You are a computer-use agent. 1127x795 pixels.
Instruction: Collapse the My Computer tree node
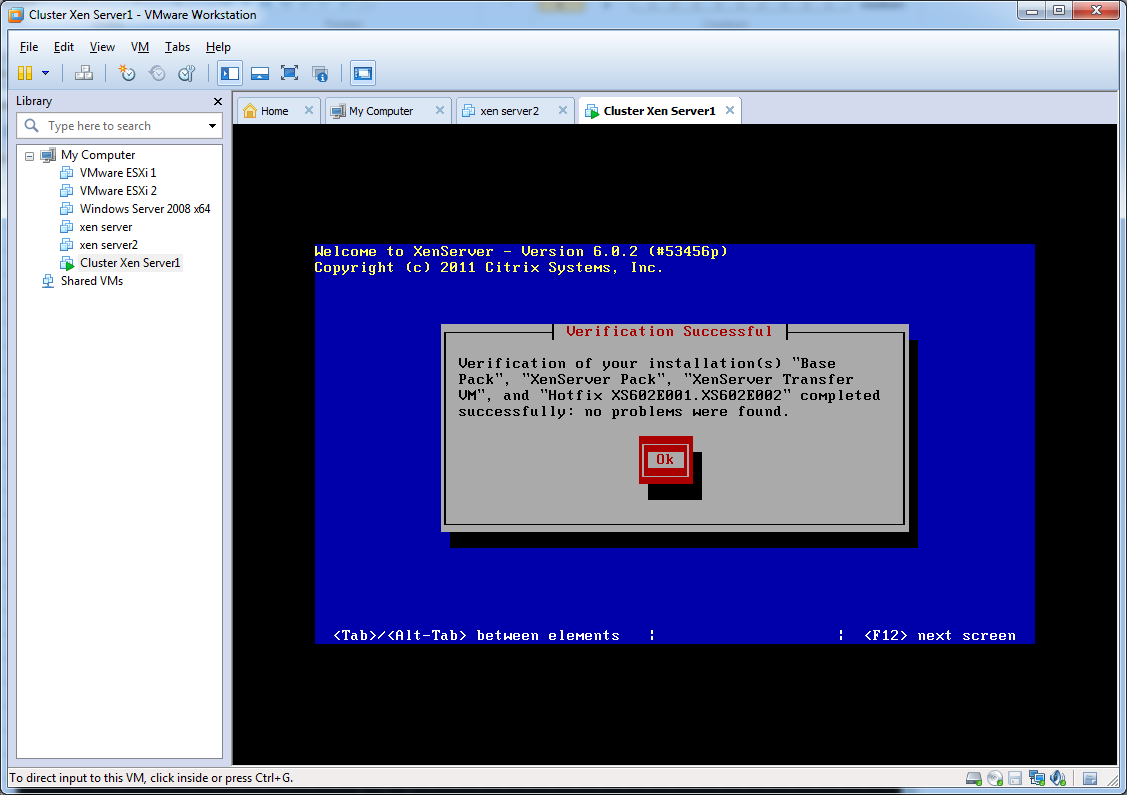tap(30, 155)
